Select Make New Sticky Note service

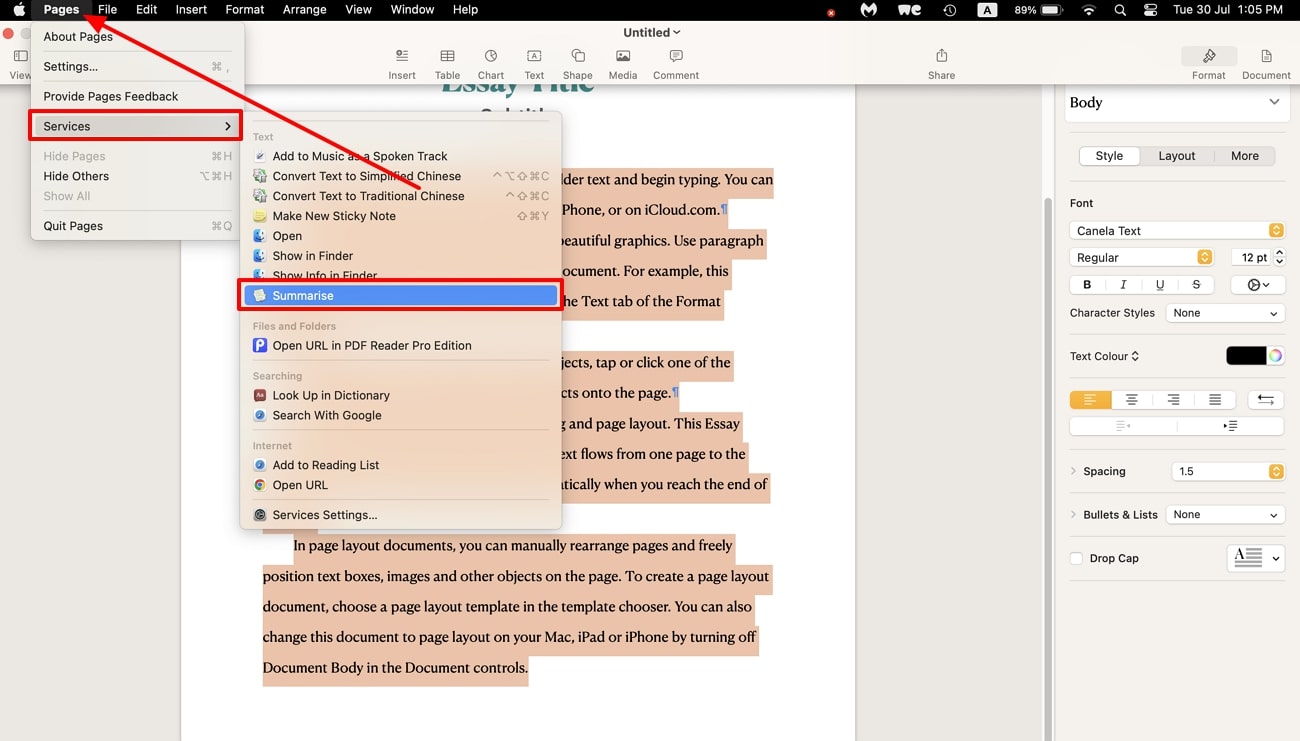(400, 216)
